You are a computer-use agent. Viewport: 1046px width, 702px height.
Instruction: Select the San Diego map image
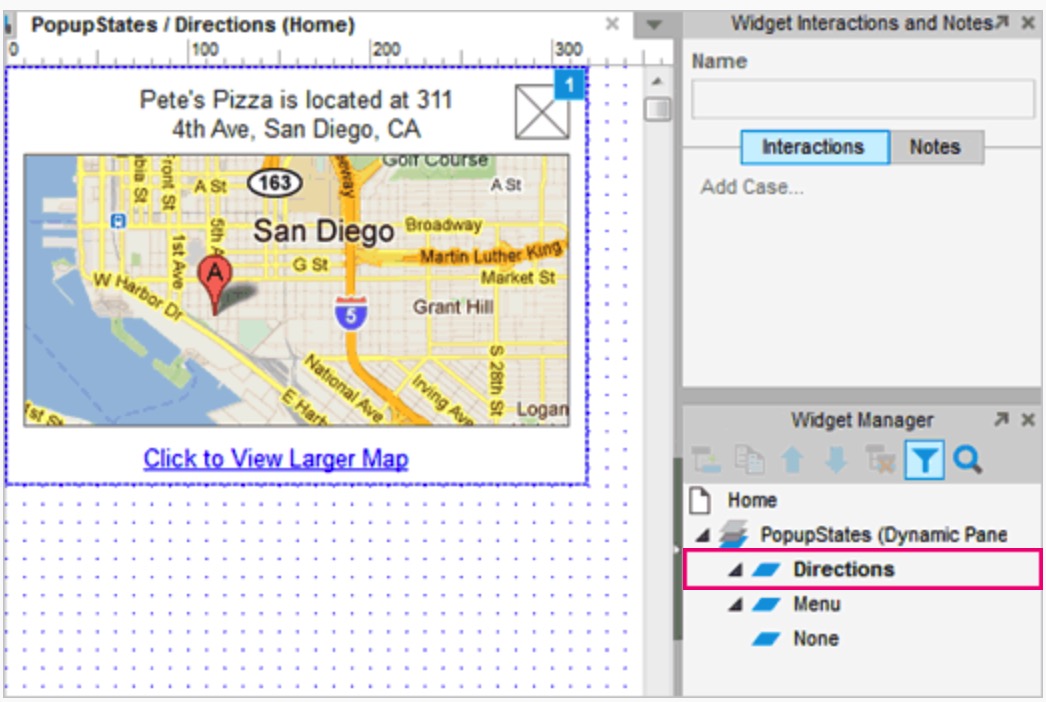tap(296, 290)
